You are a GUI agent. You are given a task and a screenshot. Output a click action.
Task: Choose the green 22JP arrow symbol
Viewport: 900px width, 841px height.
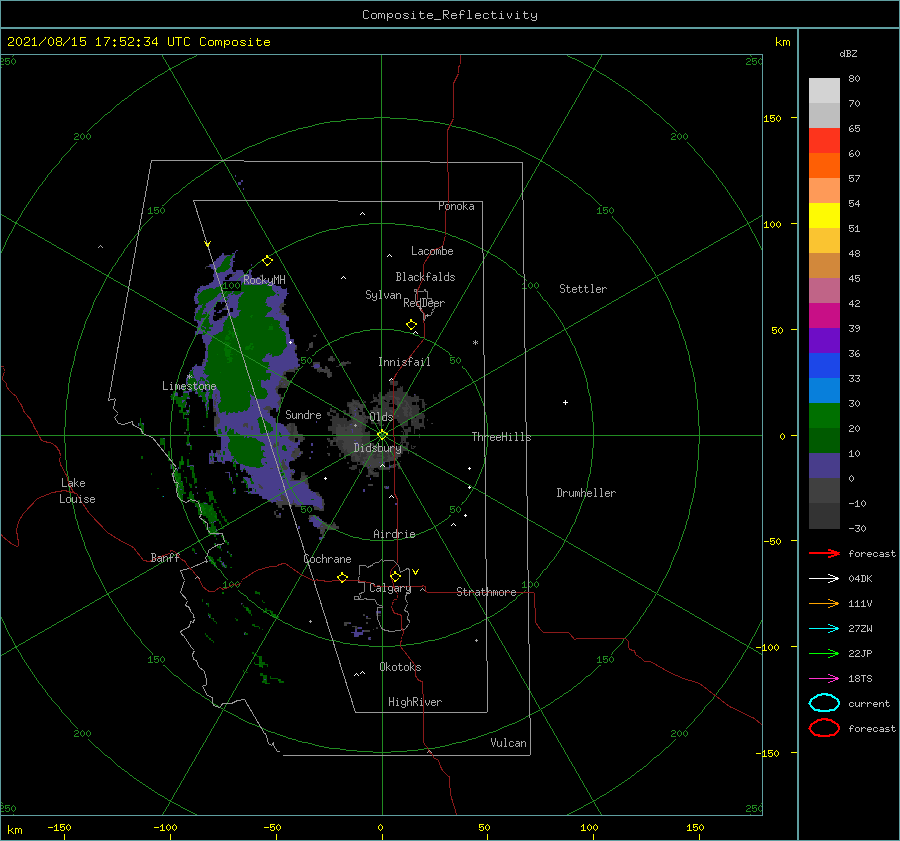(x=824, y=653)
